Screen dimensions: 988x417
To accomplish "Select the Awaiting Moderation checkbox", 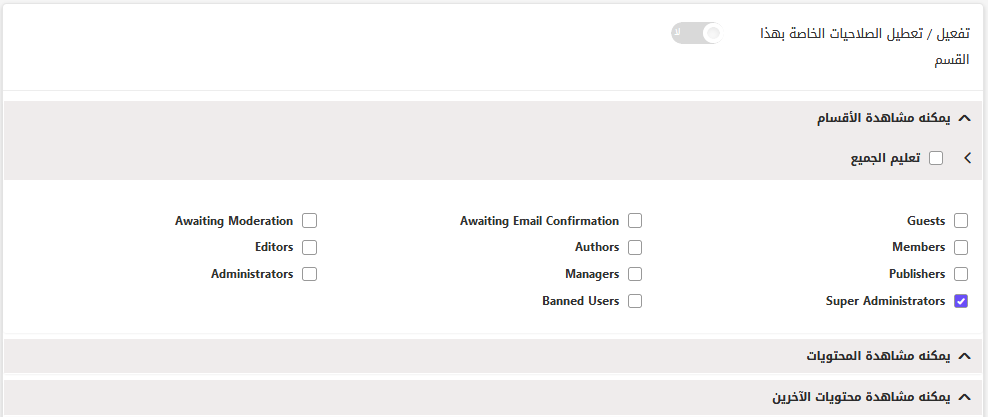I will pyautogui.click(x=309, y=221).
